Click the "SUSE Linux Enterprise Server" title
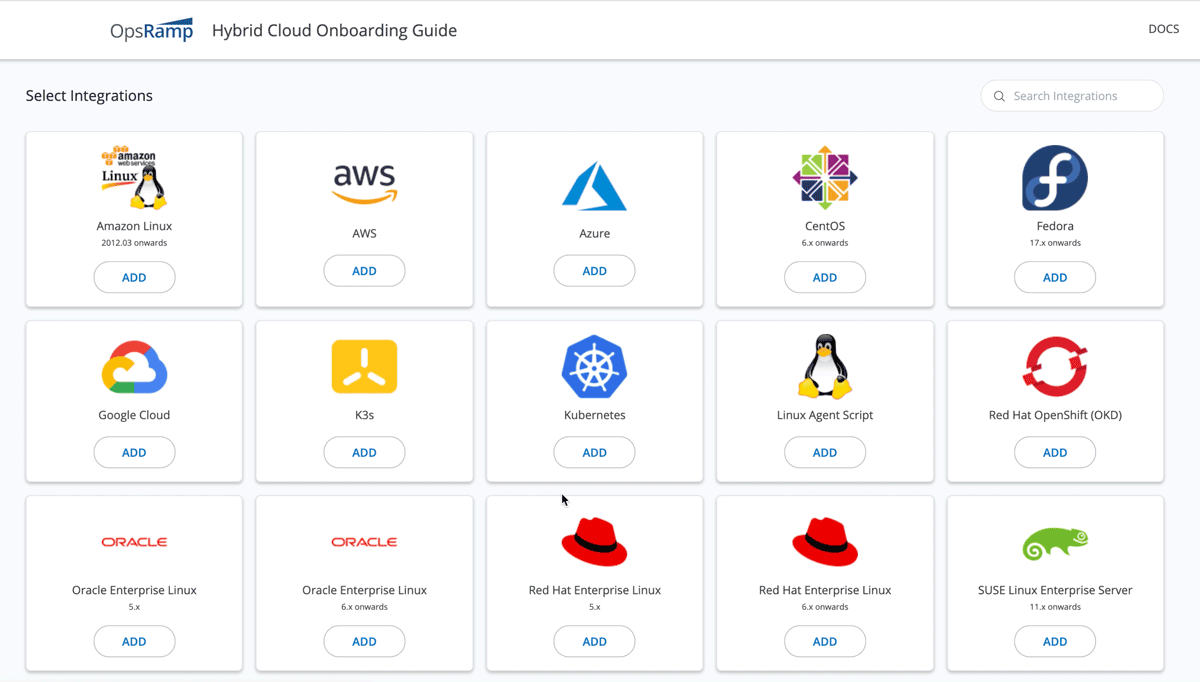This screenshot has width=1200, height=682. [1055, 590]
